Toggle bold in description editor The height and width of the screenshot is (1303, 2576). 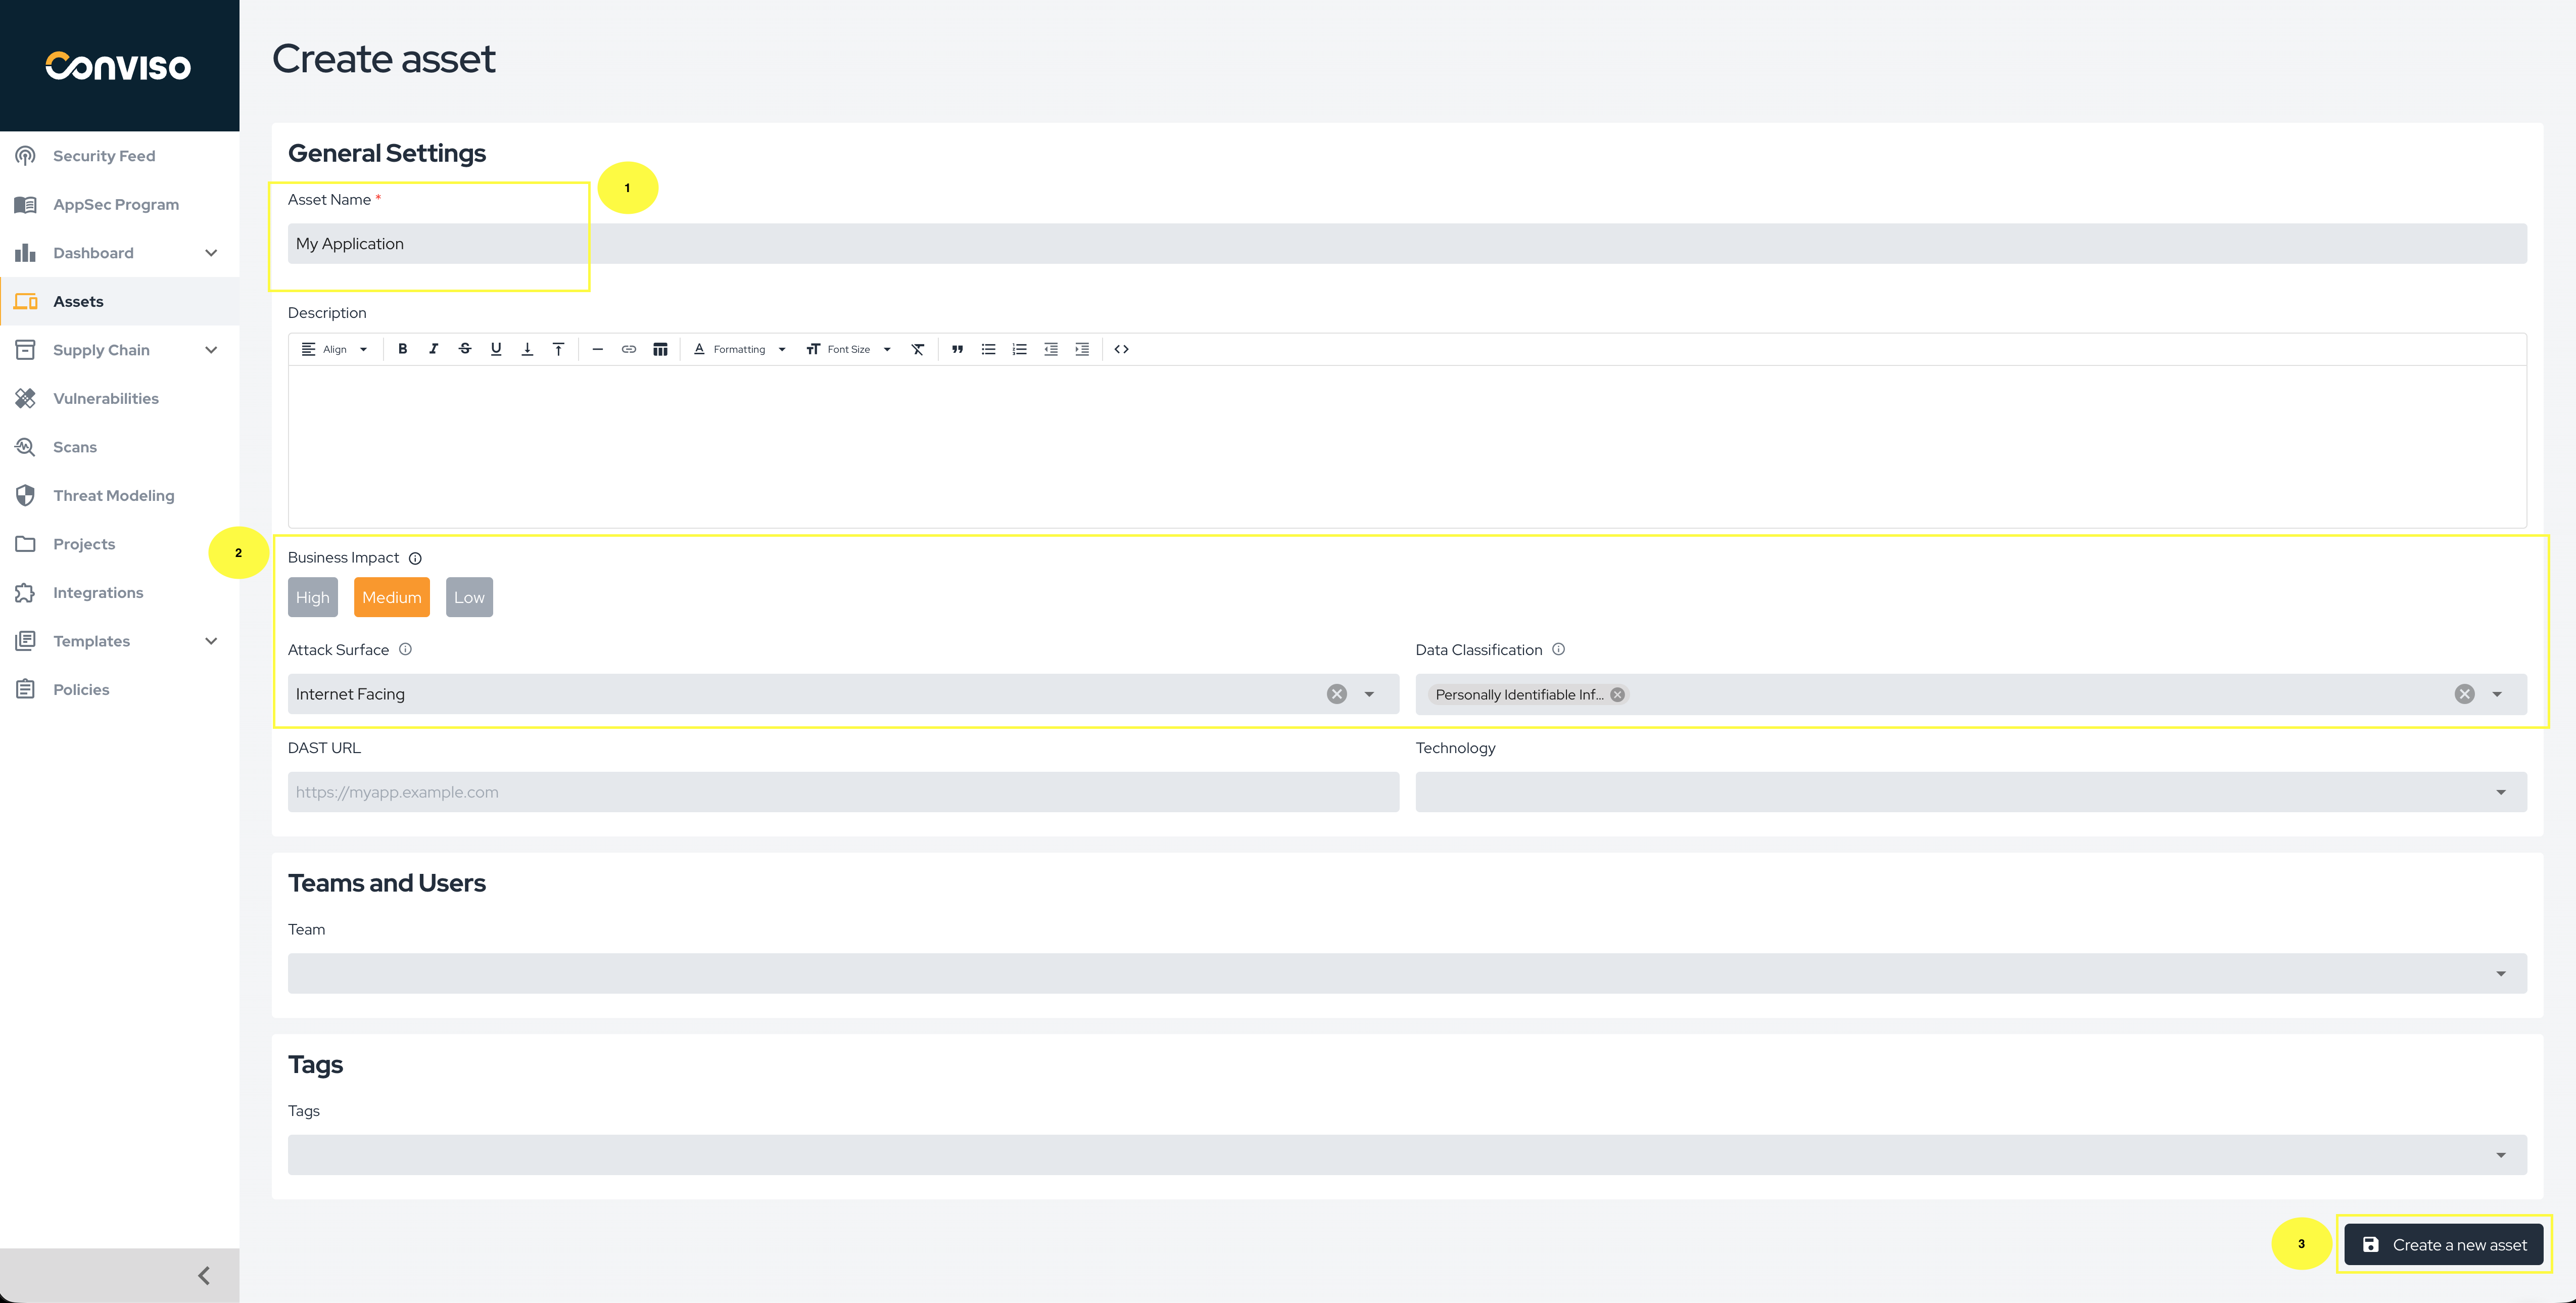point(402,349)
